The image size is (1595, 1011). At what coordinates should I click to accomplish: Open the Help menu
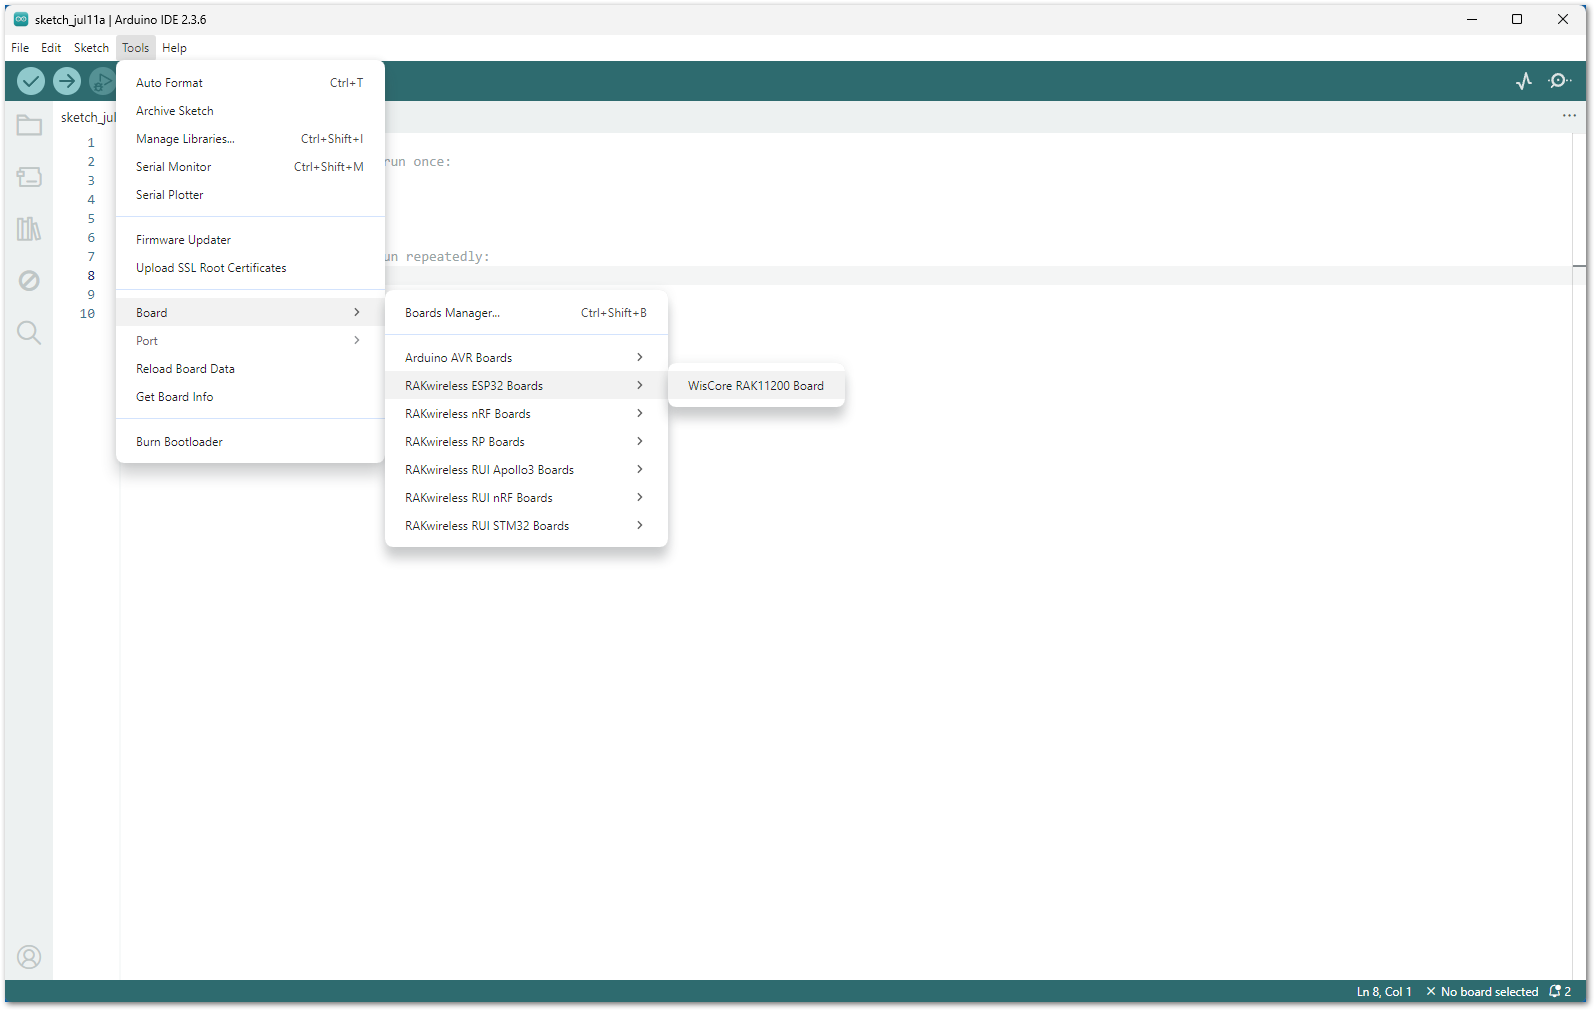tap(174, 48)
